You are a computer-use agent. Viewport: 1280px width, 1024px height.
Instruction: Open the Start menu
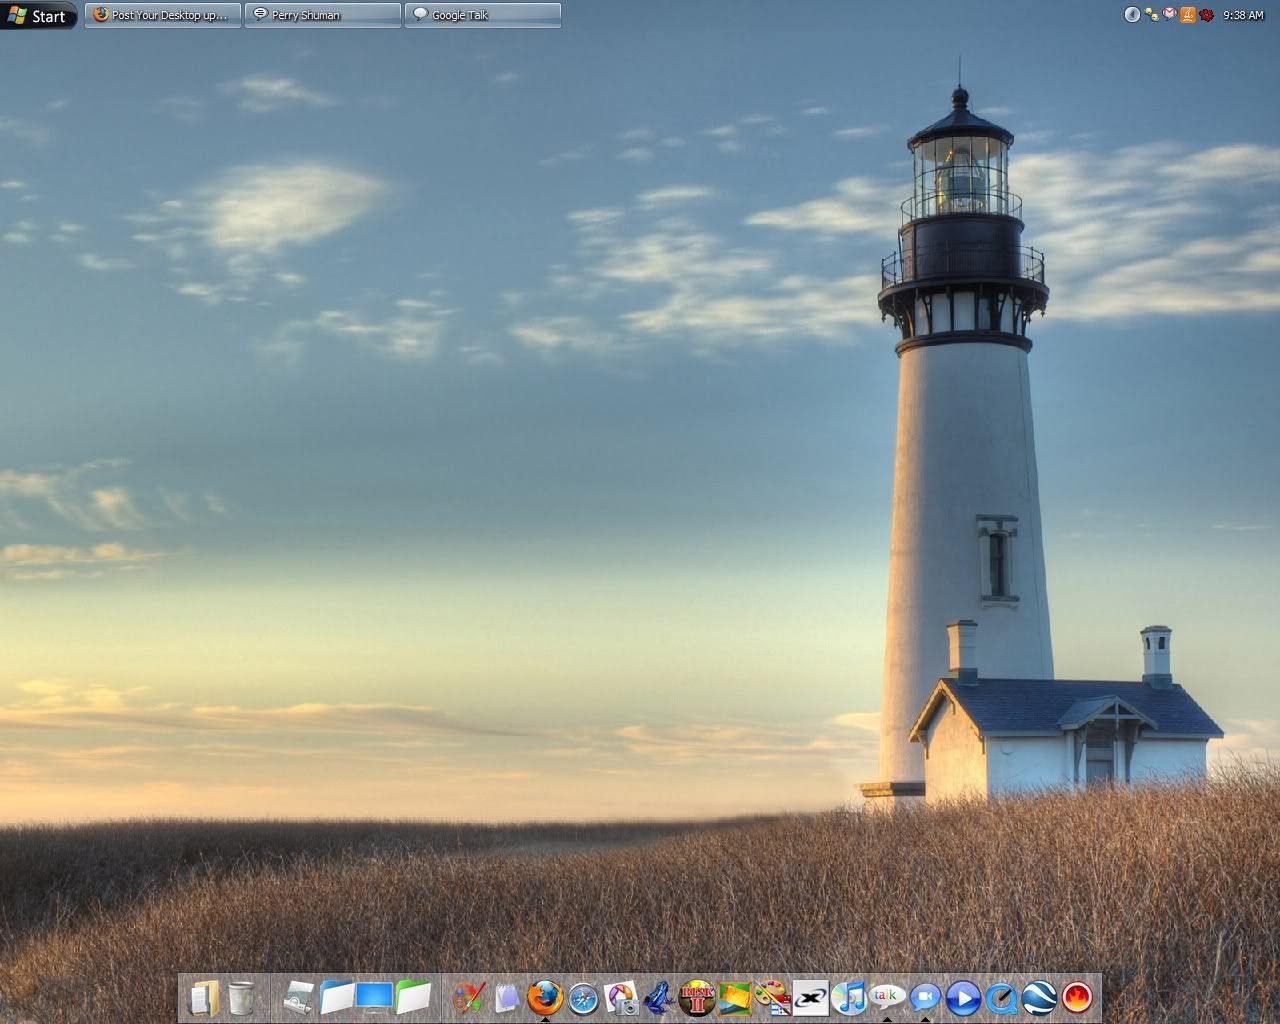(x=38, y=15)
